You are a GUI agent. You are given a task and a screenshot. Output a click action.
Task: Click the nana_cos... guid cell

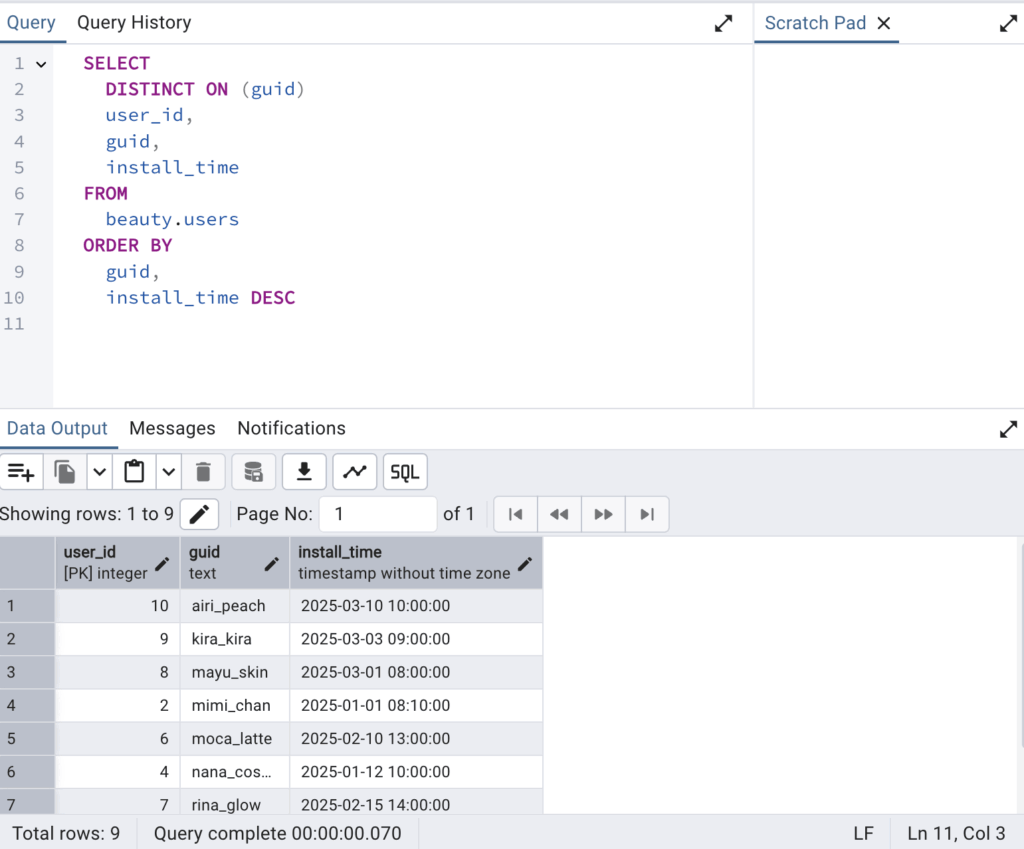235,772
